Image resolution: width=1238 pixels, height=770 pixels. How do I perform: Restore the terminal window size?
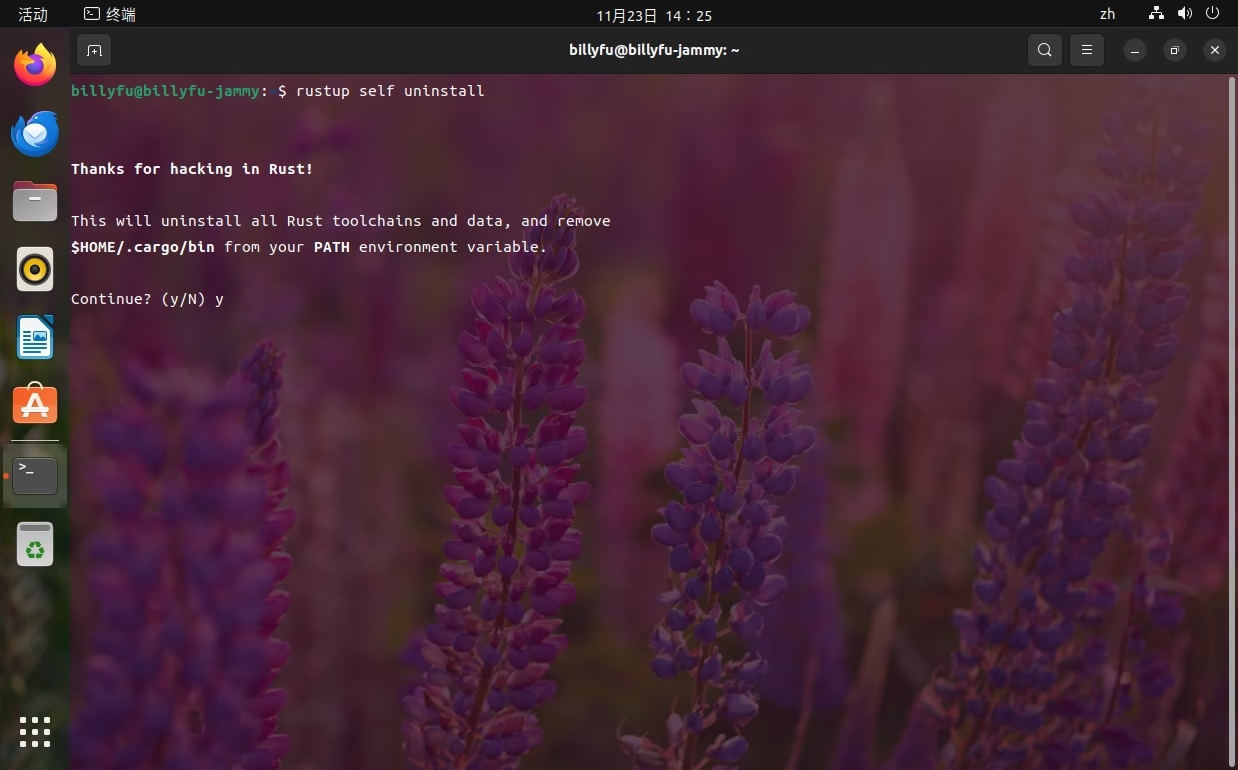click(x=1175, y=50)
